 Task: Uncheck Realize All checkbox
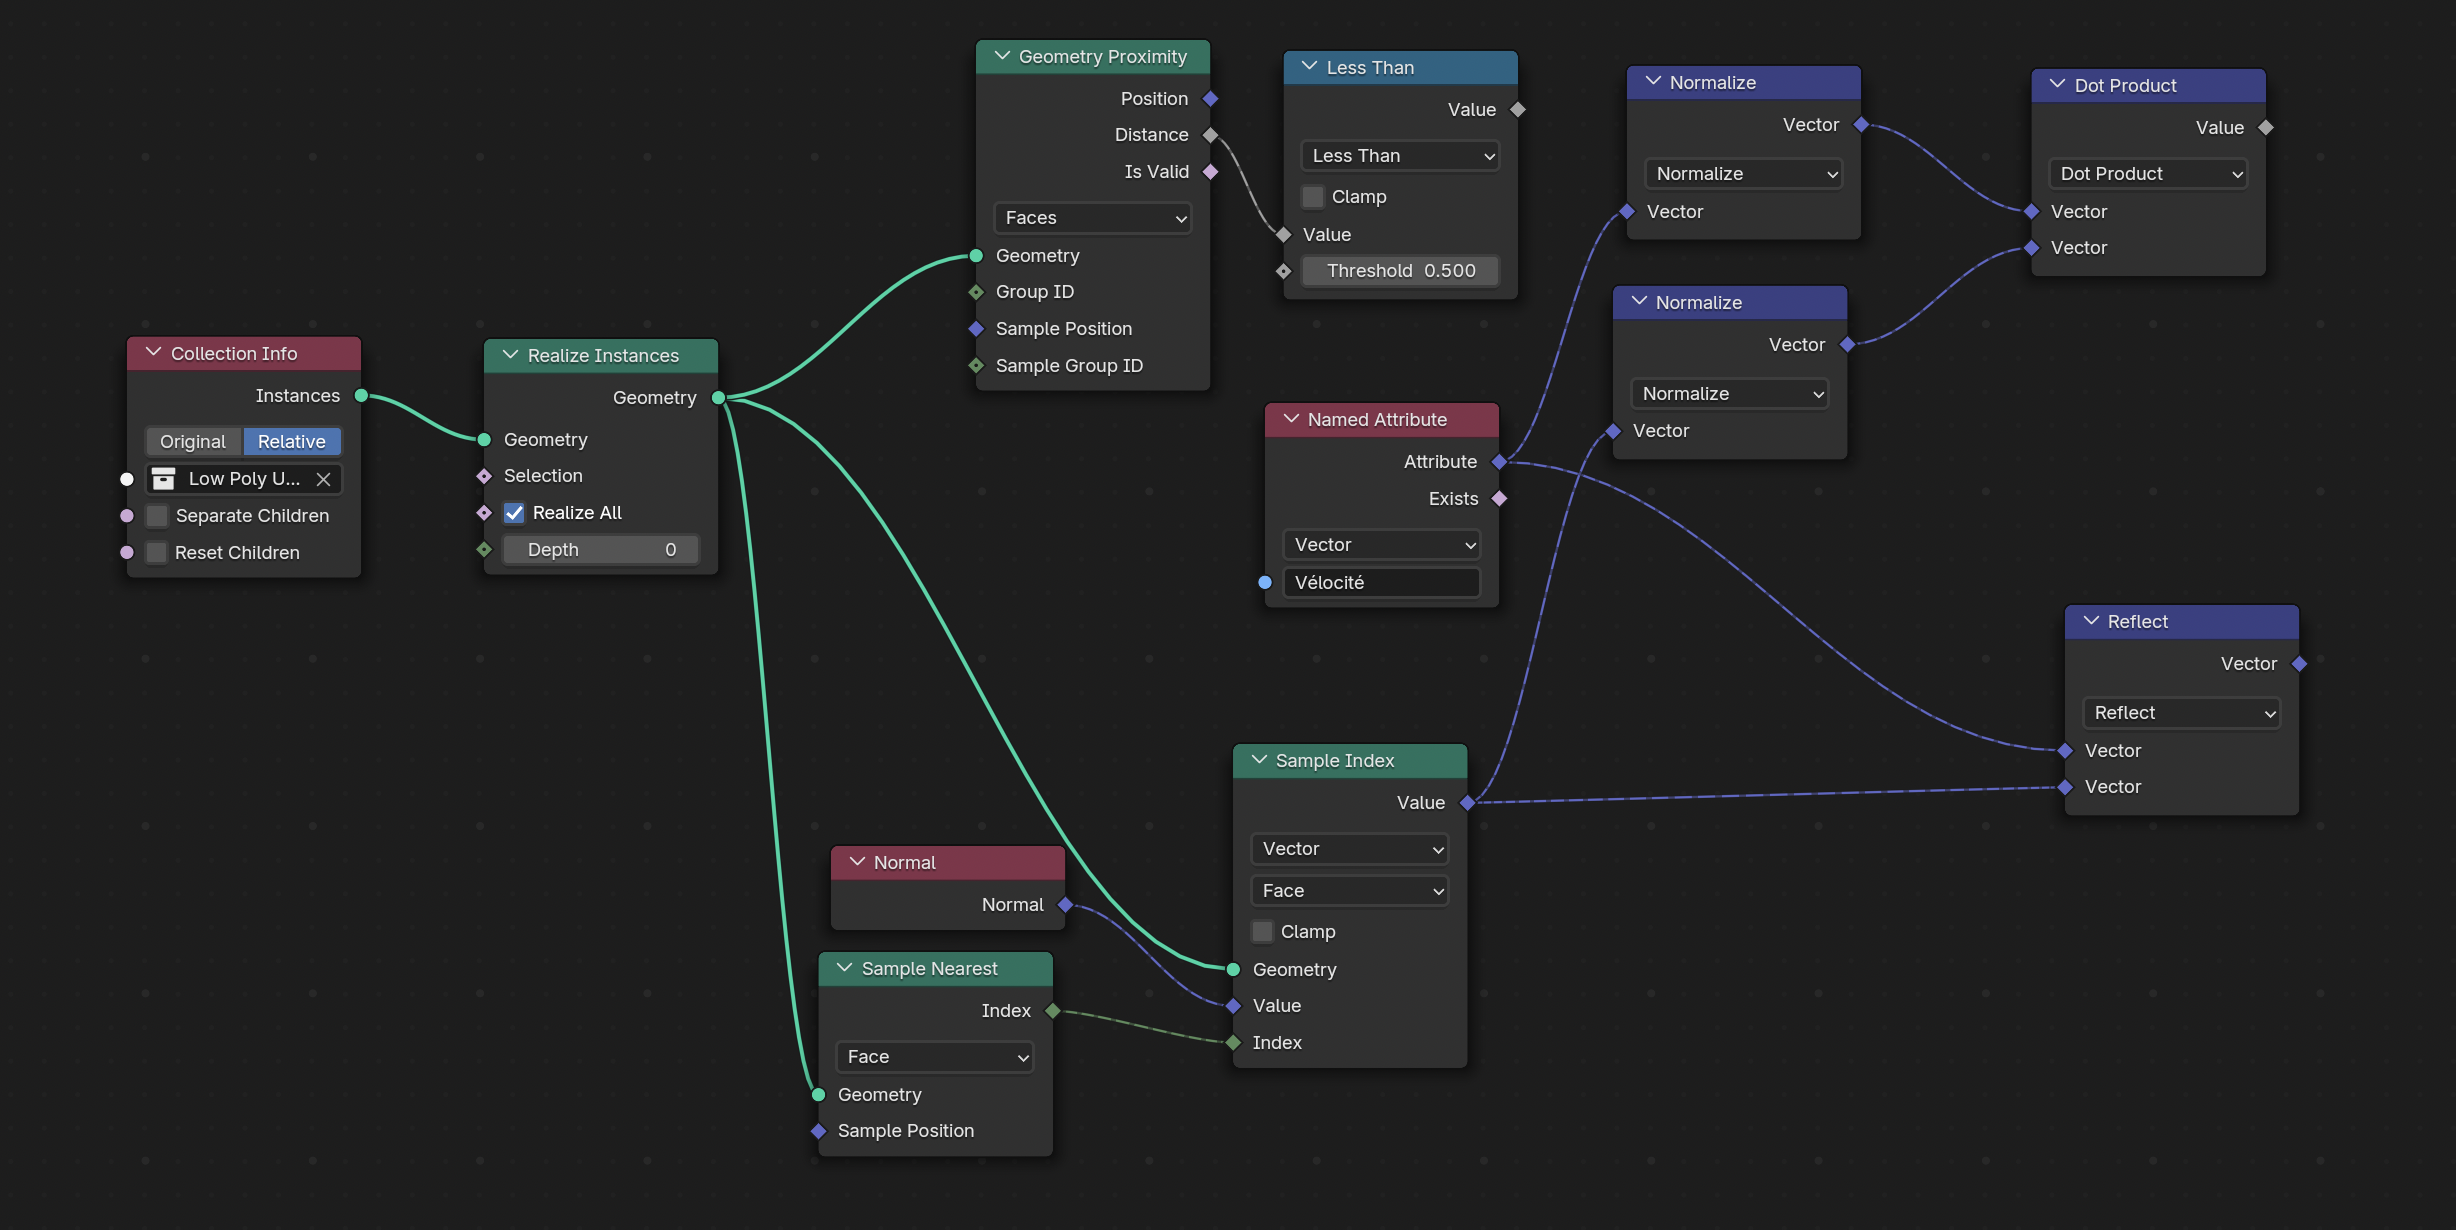coord(514,513)
